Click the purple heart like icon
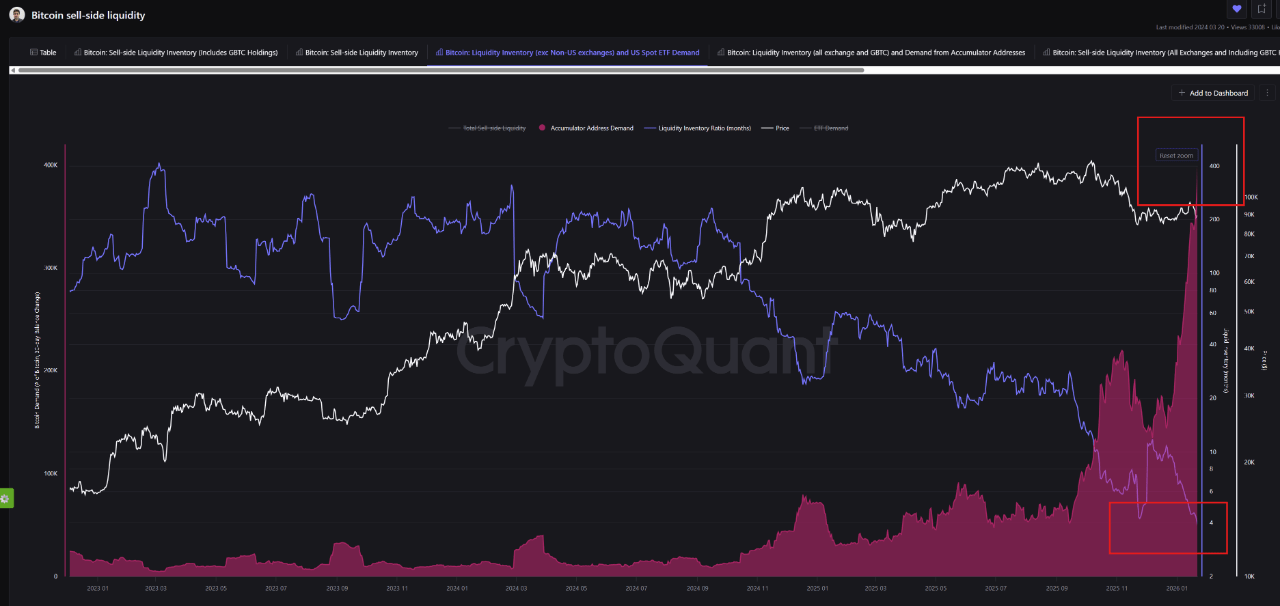 [x=1236, y=9]
